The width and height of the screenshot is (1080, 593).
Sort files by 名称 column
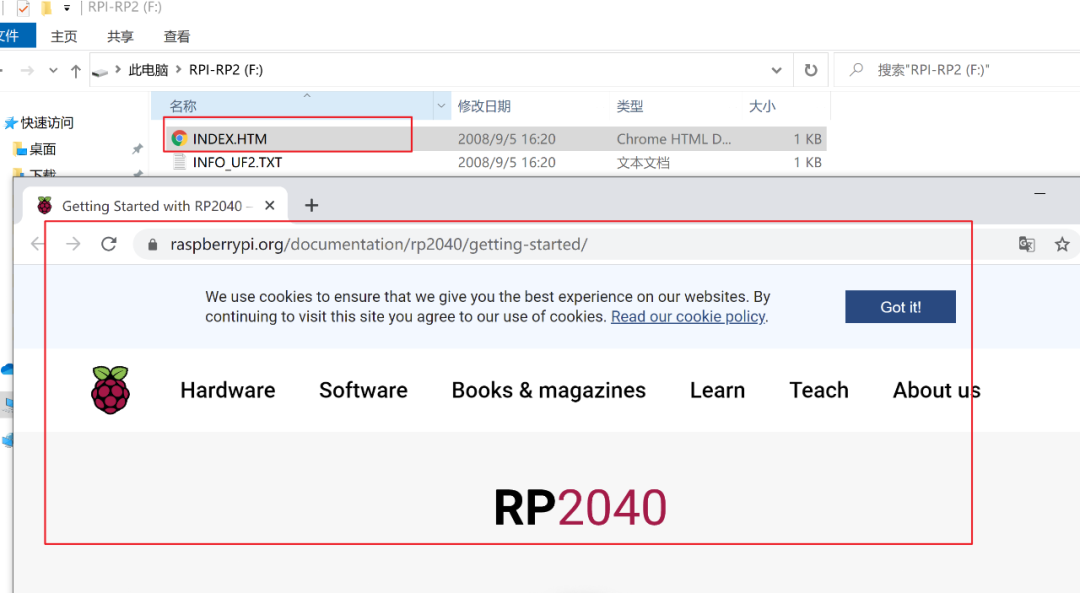click(183, 106)
